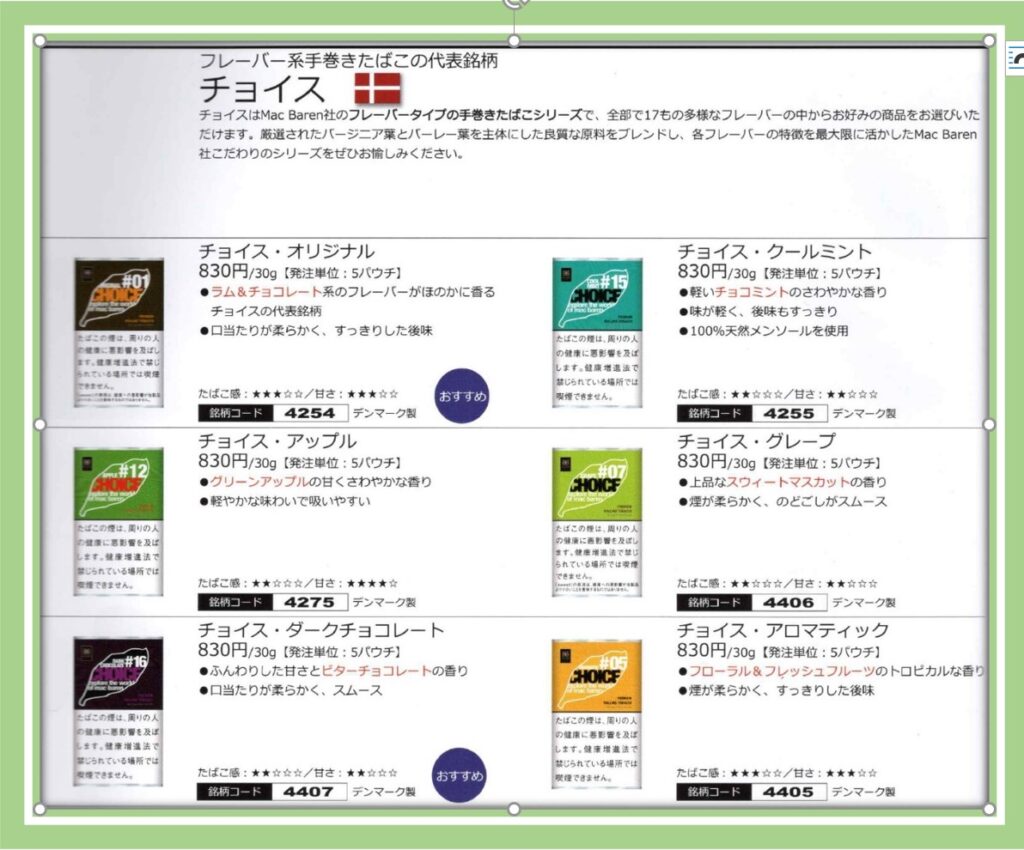Click brand code 4254
This screenshot has width=1024, height=850.
click(310, 413)
